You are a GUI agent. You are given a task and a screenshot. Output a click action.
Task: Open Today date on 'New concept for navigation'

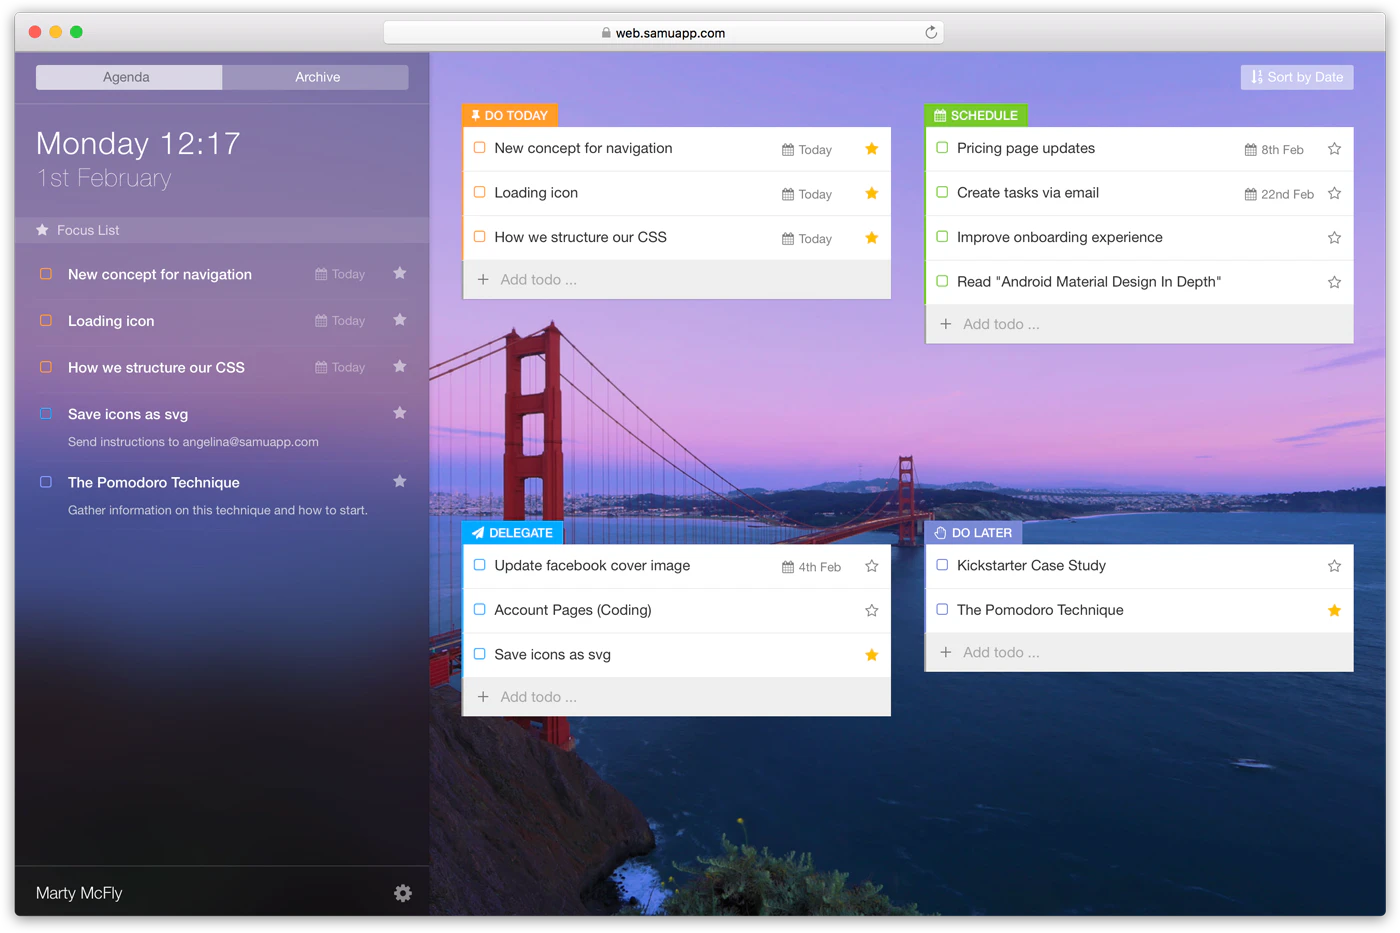pyautogui.click(x=807, y=150)
